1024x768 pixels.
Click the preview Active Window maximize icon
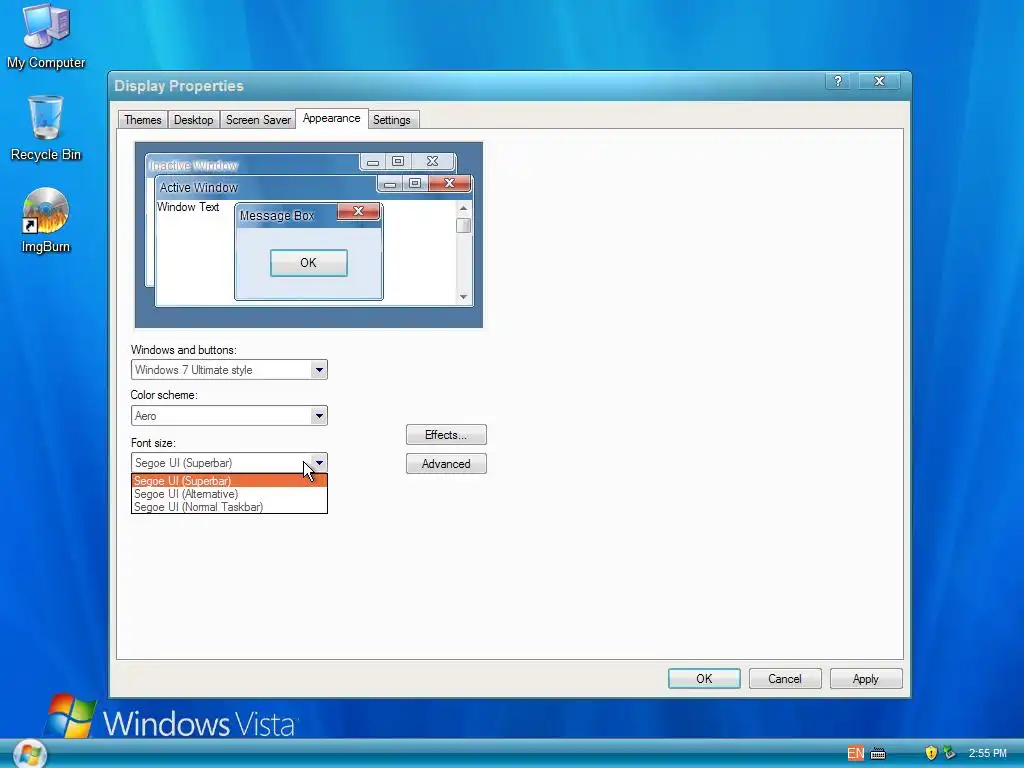click(415, 183)
